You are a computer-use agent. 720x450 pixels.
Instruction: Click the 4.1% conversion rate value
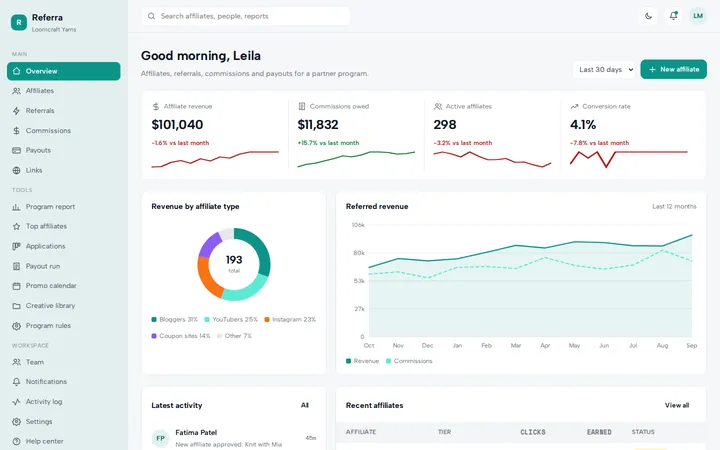tap(583, 125)
